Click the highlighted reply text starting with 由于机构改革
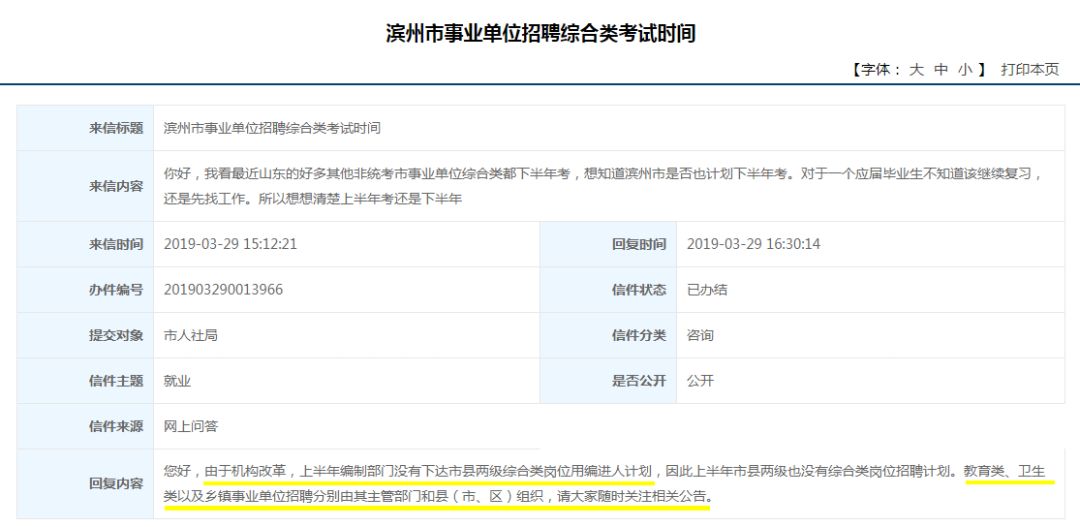The height and width of the screenshot is (527, 1080). click(x=428, y=471)
